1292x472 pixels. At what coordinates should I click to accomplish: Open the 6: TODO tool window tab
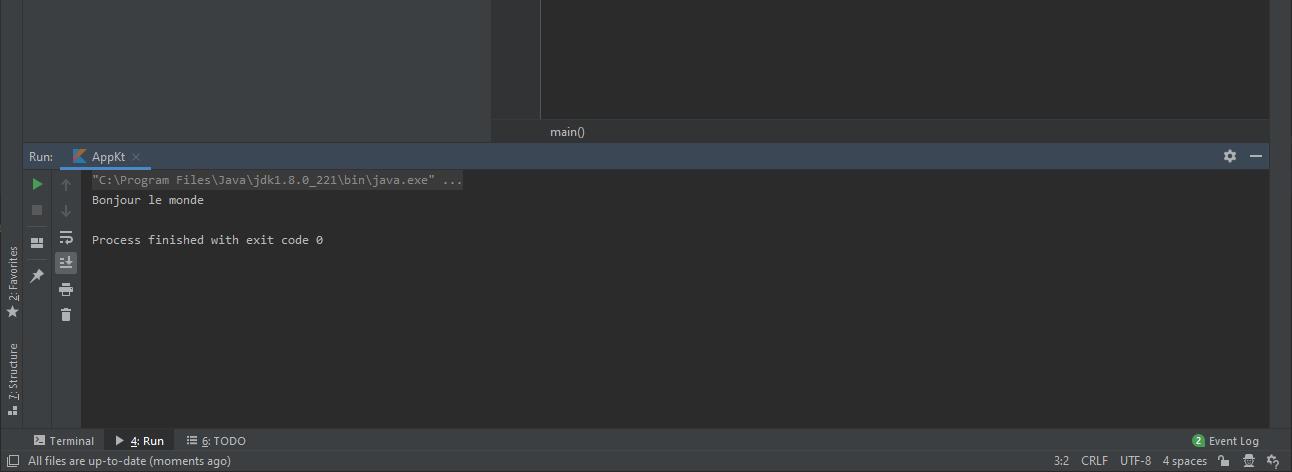click(x=216, y=441)
